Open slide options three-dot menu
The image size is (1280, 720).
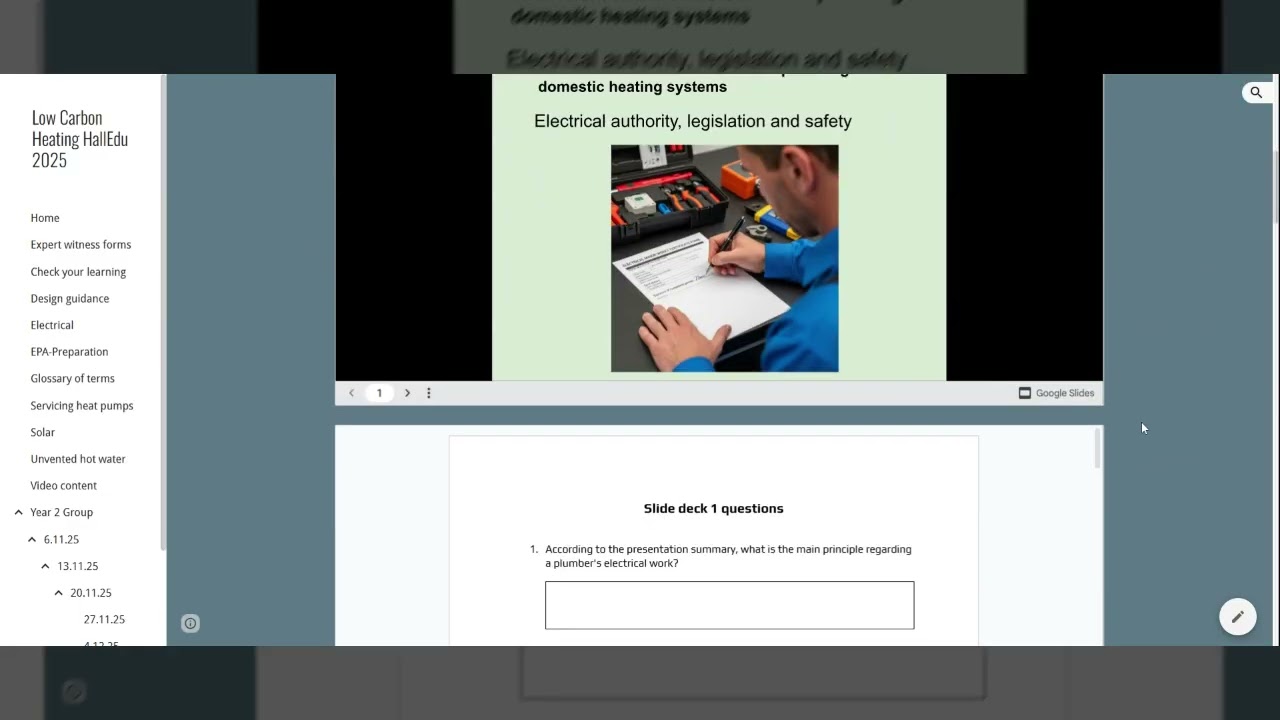(x=429, y=393)
